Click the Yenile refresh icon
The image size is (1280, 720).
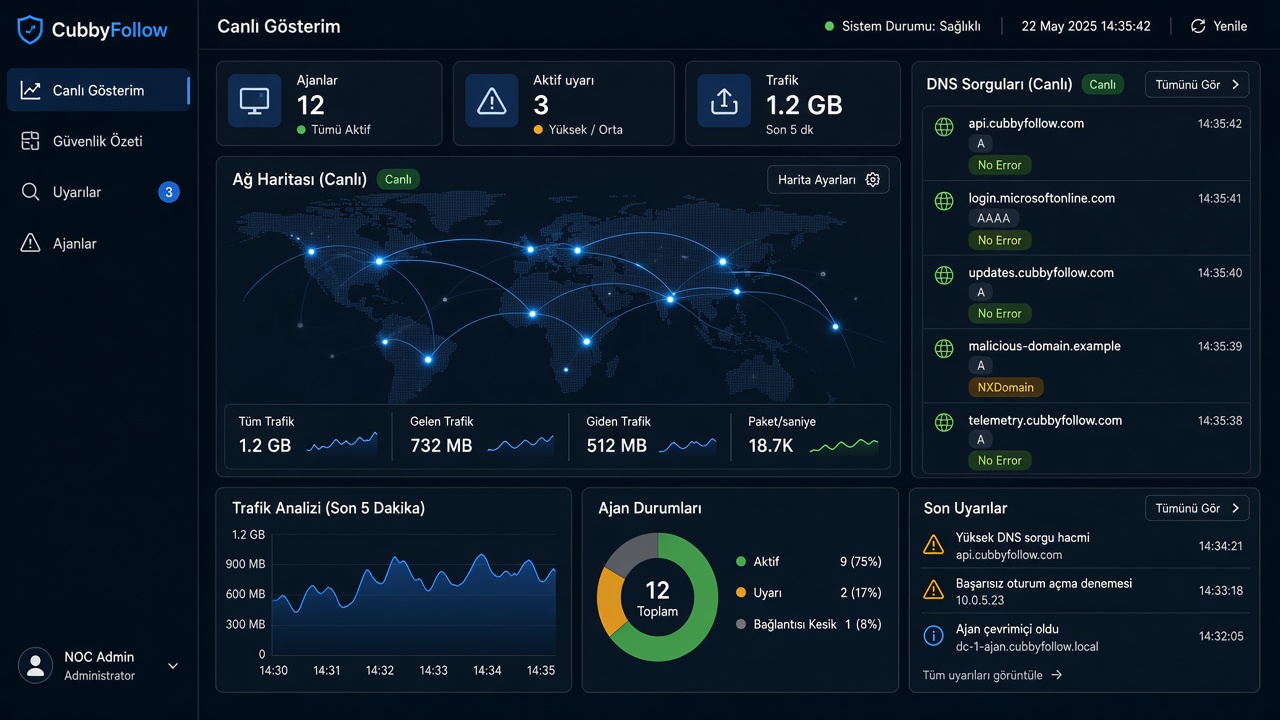[x=1197, y=26]
